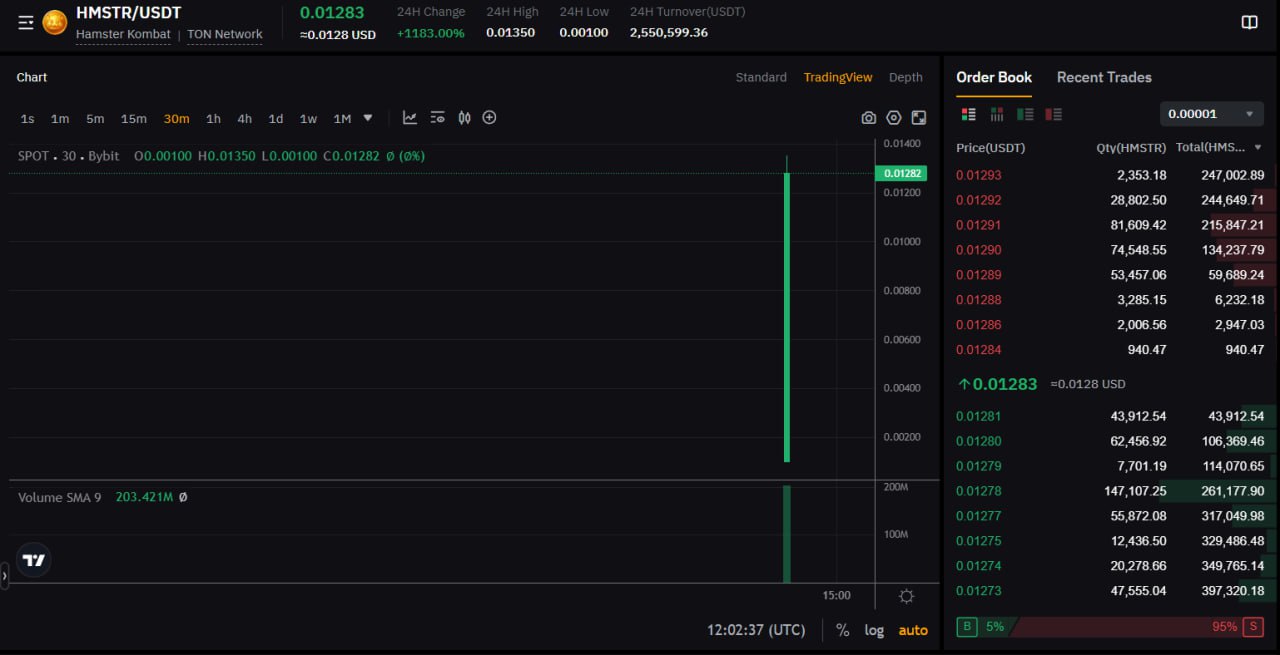1280x655 pixels.
Task: Take a chart snapshot with camera icon
Action: click(868, 118)
